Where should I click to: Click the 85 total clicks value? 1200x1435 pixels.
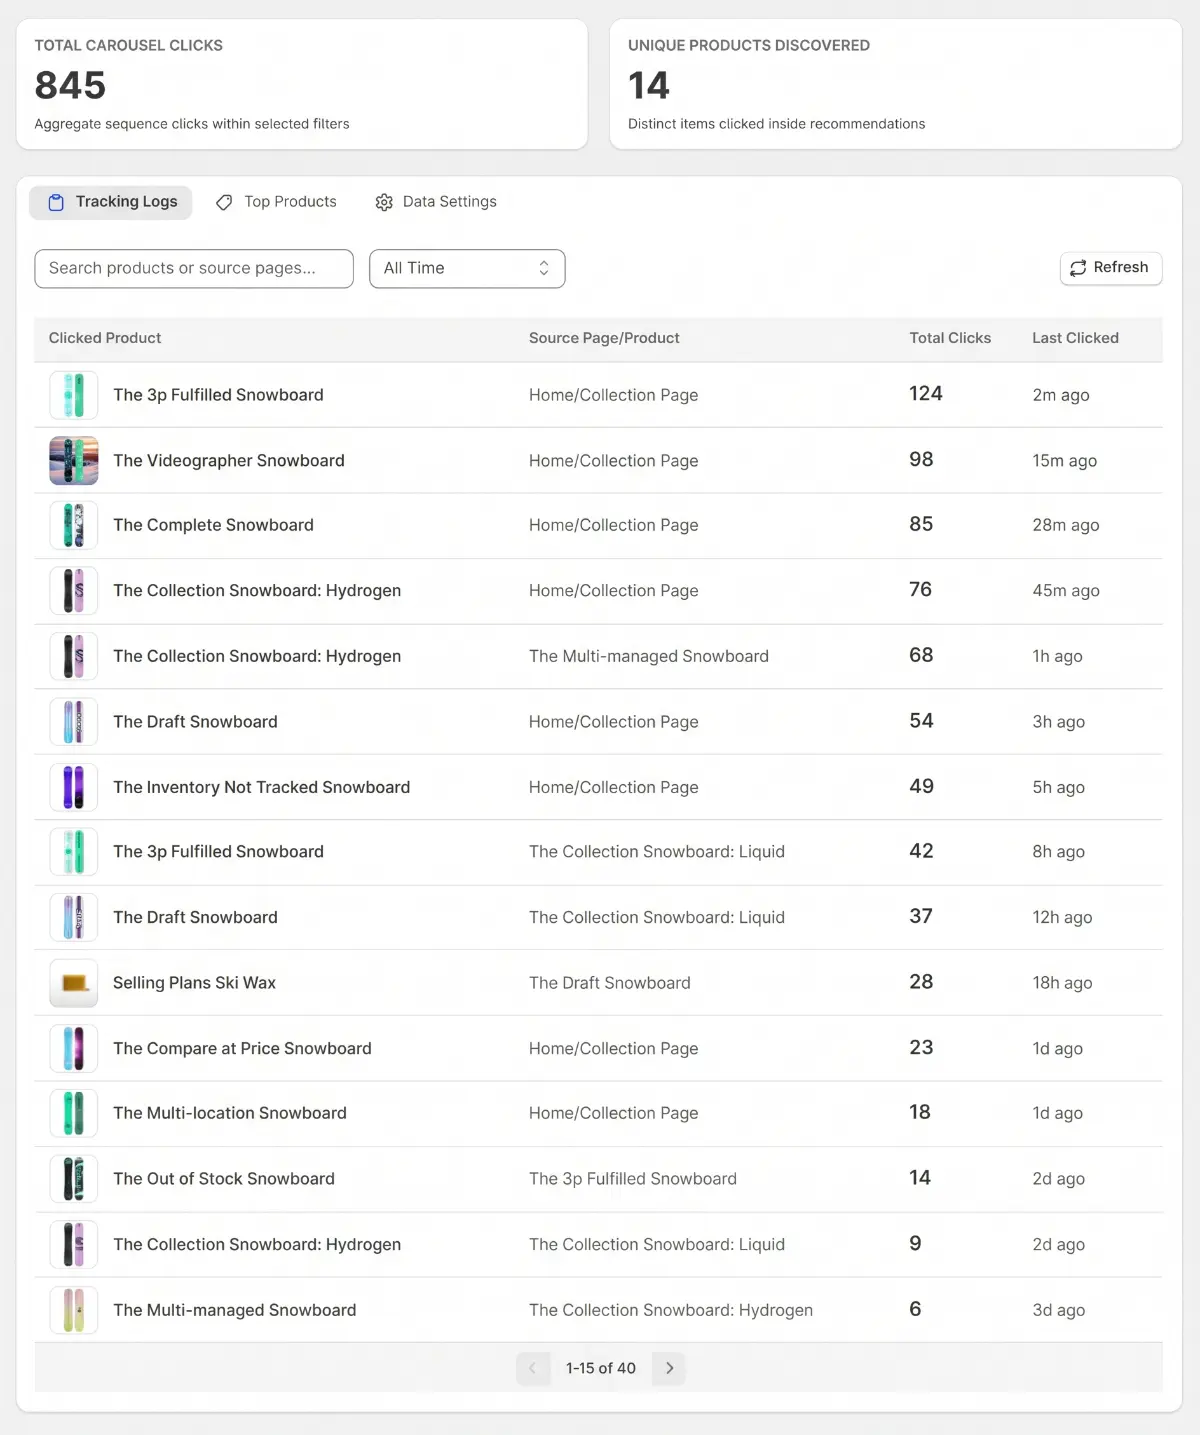coord(921,524)
